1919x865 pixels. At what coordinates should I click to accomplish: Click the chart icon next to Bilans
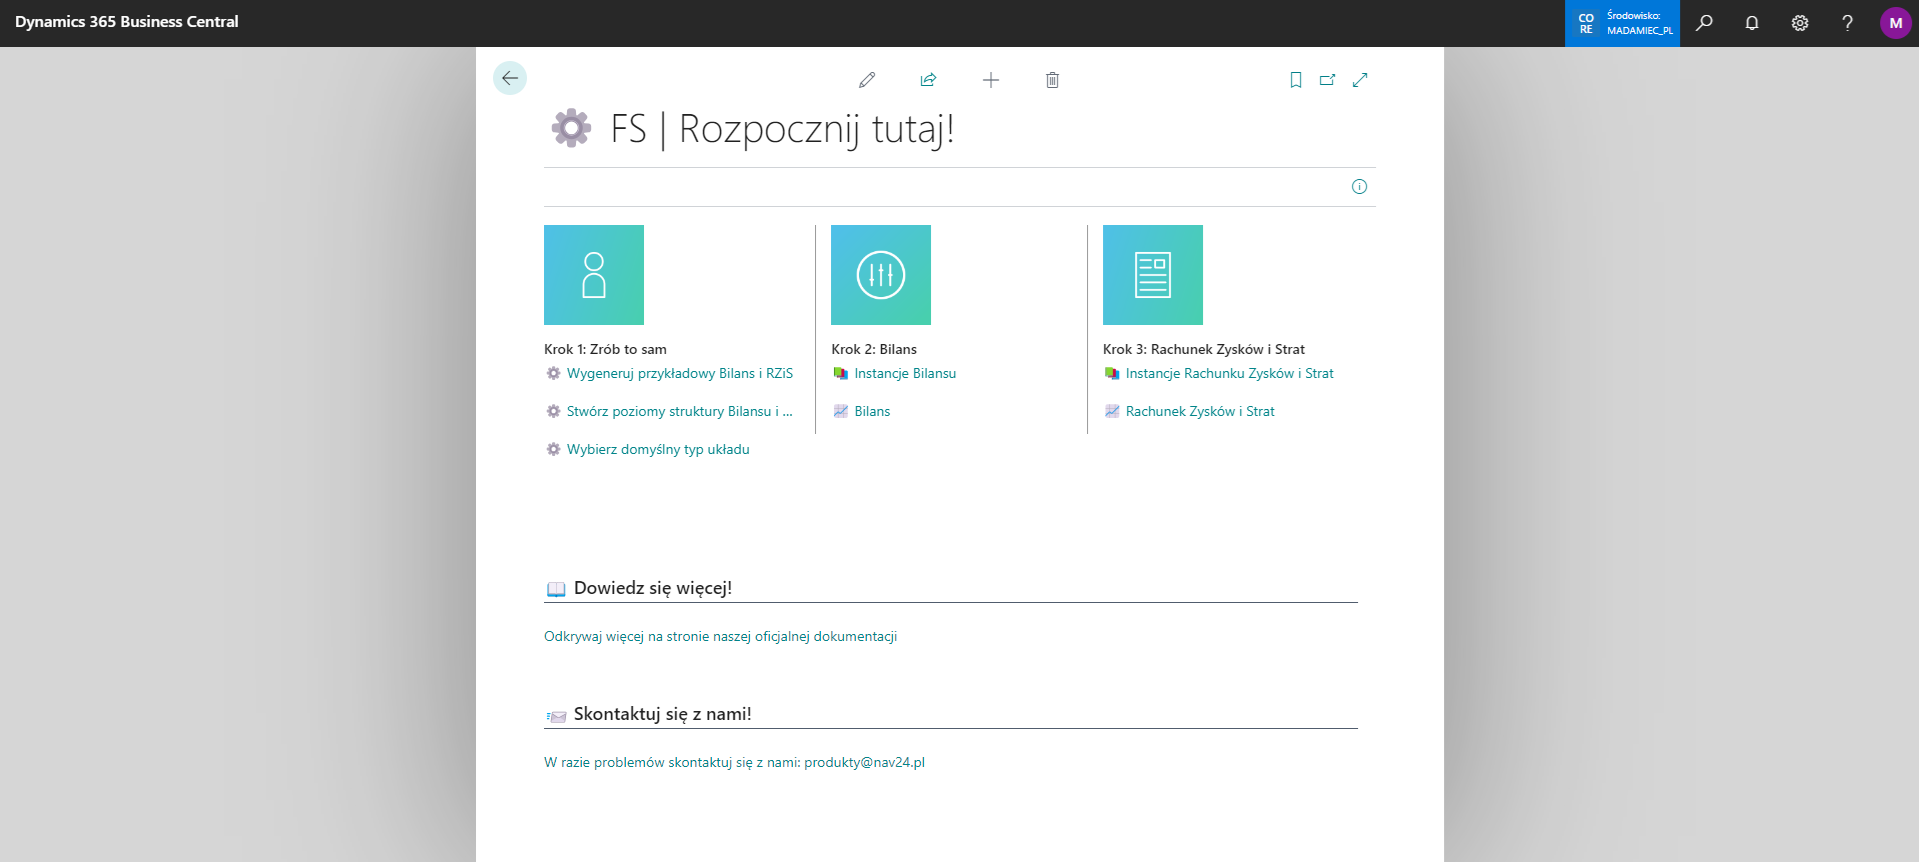(841, 411)
